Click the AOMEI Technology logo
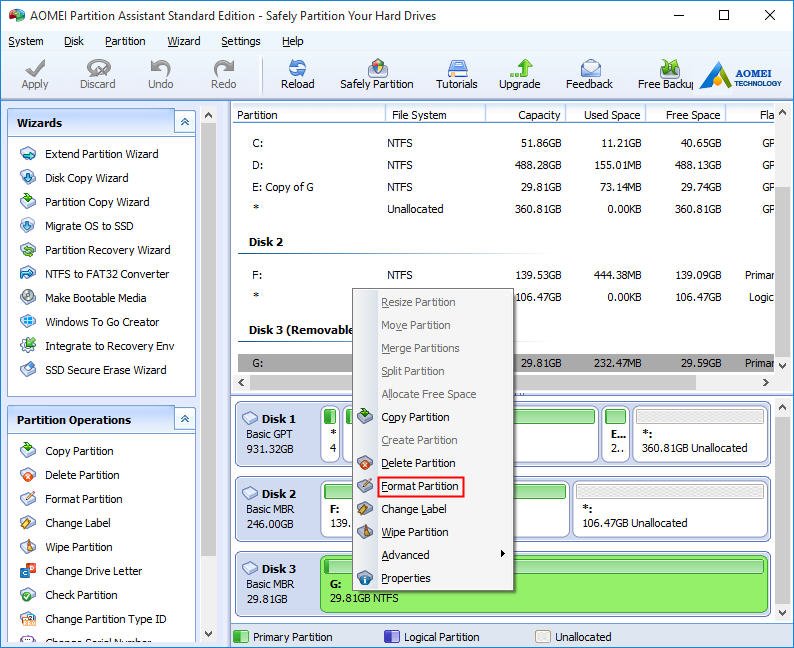The height and width of the screenshot is (648, 794). 741,75
